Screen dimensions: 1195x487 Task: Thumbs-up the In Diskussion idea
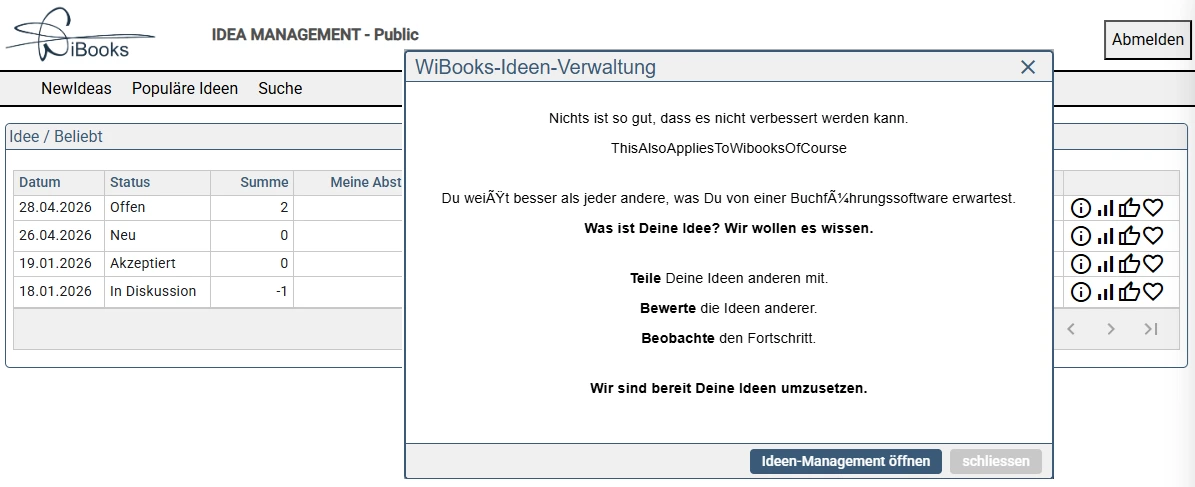tap(1129, 291)
